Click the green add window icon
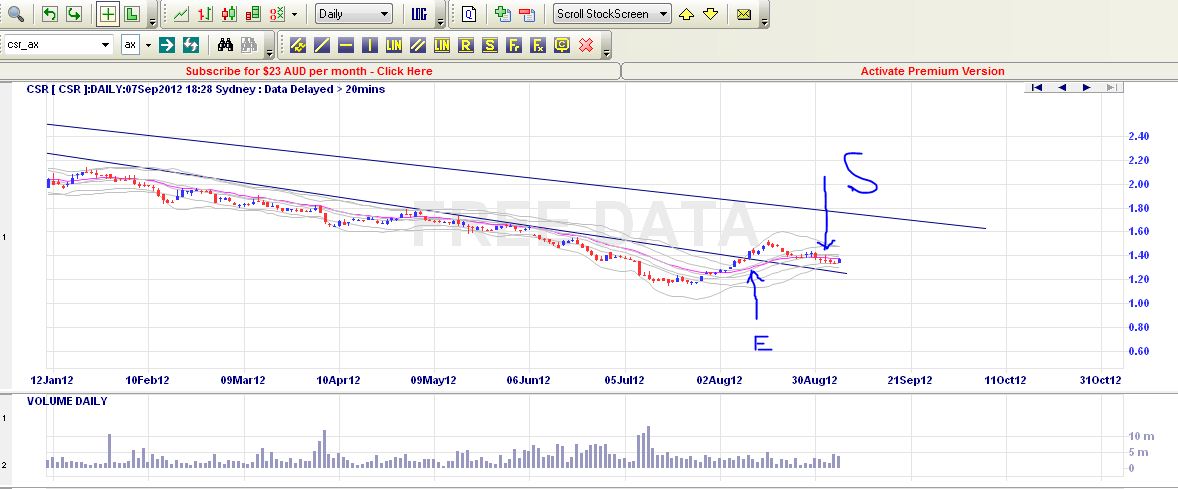Image resolution: width=1178 pixels, height=489 pixels. [x=503, y=14]
